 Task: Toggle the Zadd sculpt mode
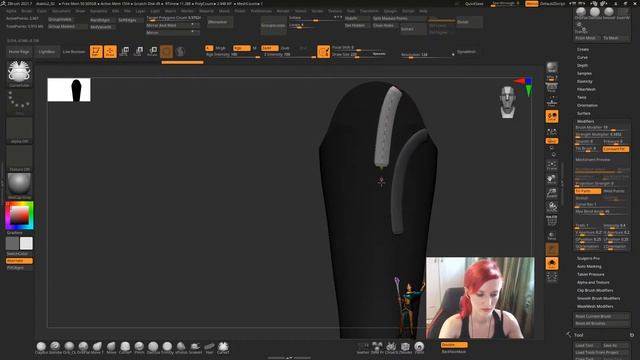(269, 48)
